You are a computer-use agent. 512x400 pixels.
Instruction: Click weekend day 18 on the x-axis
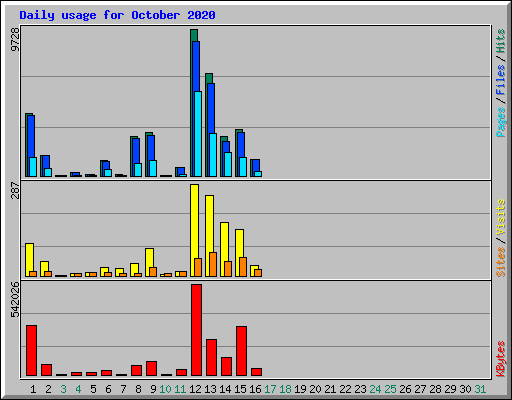click(285, 389)
